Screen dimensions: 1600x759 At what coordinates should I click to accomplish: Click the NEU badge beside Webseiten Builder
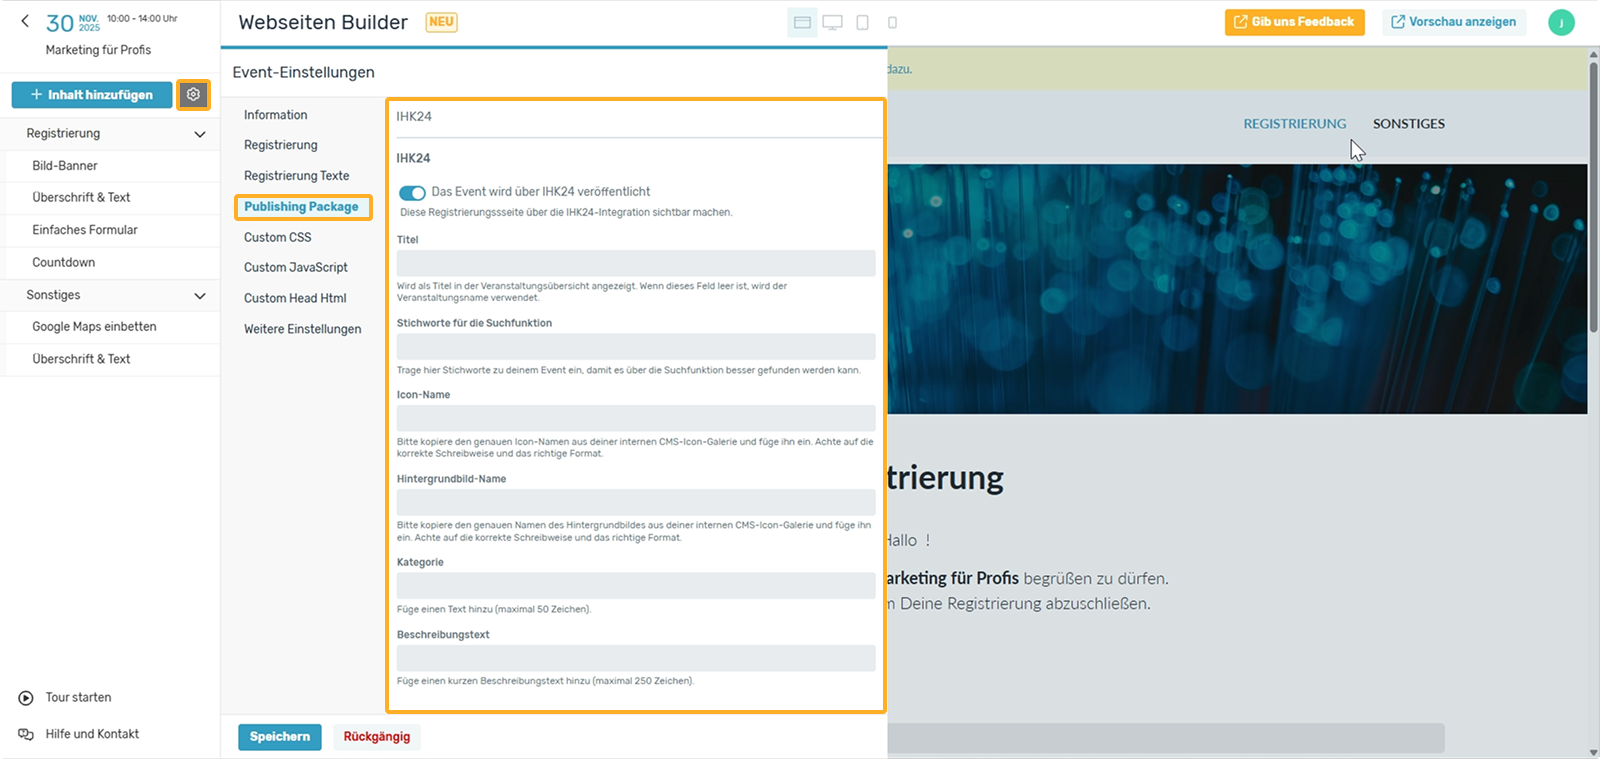pos(441,22)
